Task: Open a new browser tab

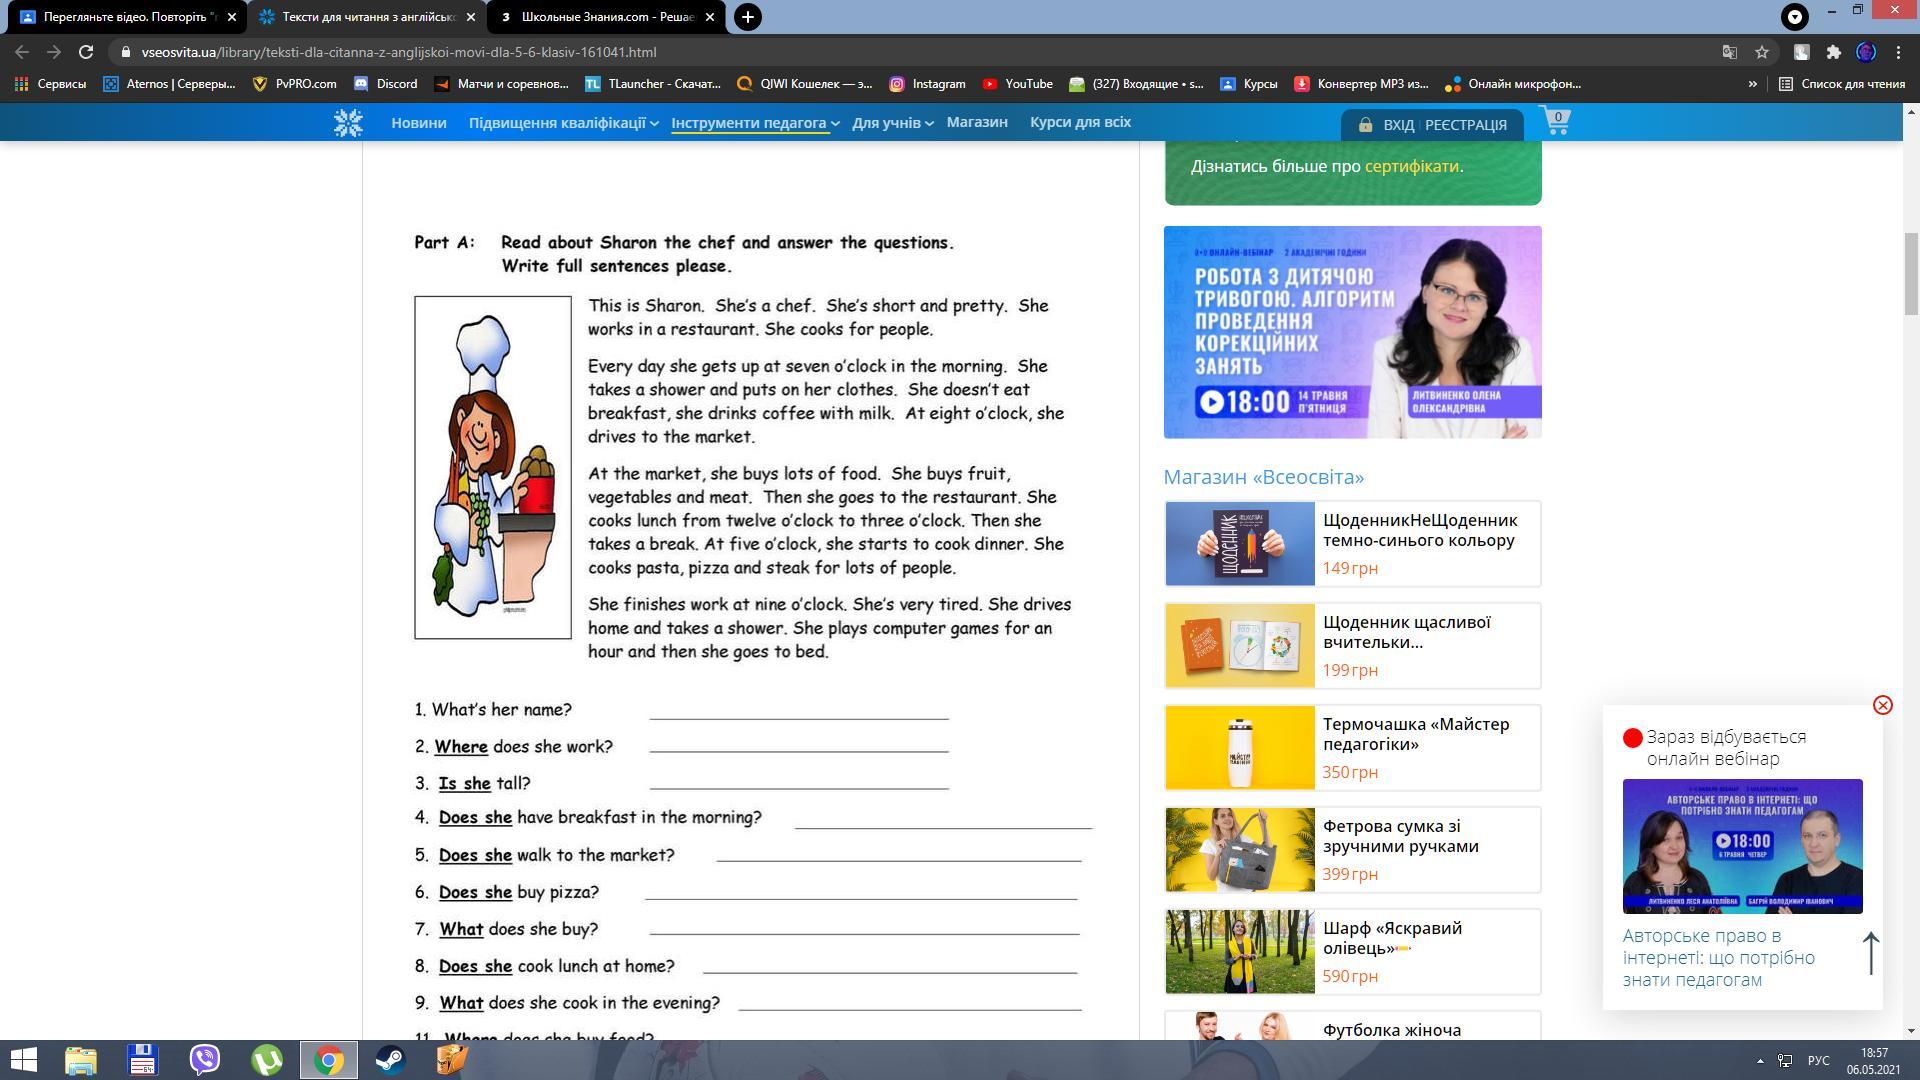Action: [747, 17]
